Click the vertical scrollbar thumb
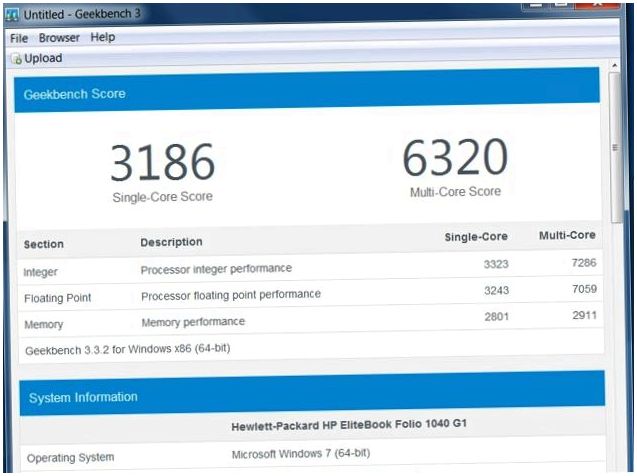The width and height of the screenshot is (637, 476). click(x=615, y=148)
